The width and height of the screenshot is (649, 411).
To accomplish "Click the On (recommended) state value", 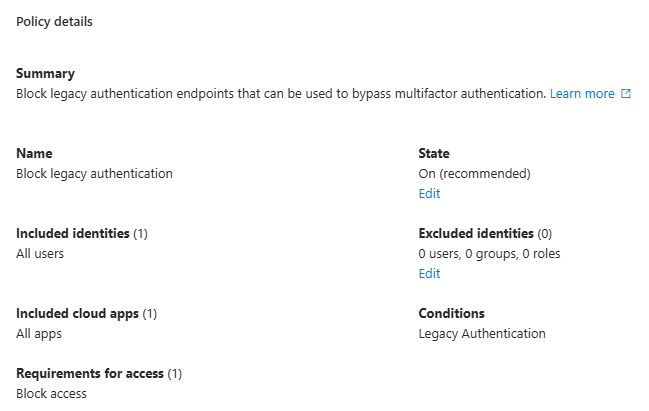I will 474,174.
